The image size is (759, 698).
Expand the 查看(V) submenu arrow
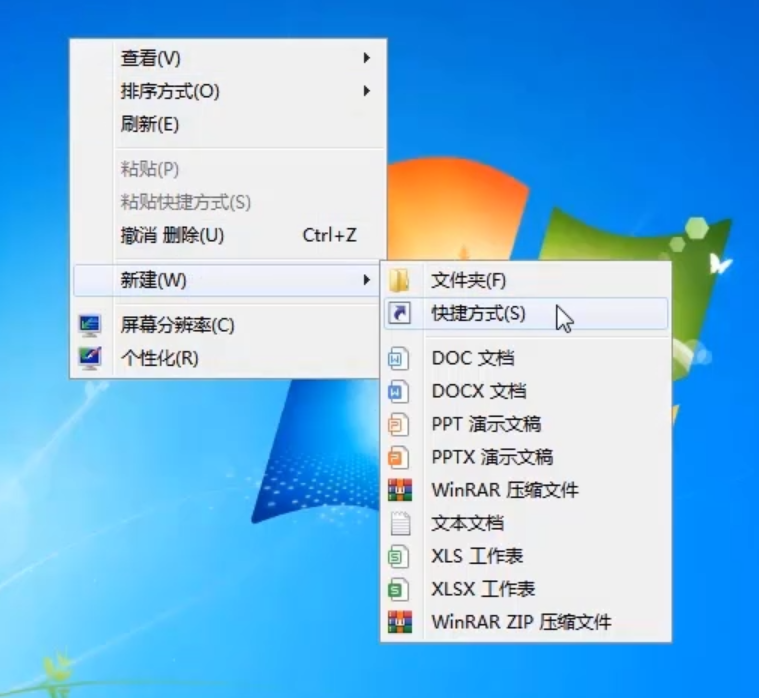367,59
